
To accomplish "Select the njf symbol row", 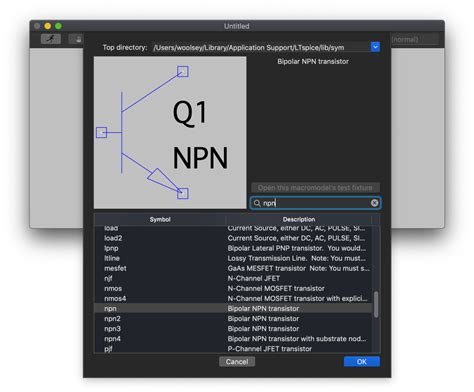I will tap(233, 278).
